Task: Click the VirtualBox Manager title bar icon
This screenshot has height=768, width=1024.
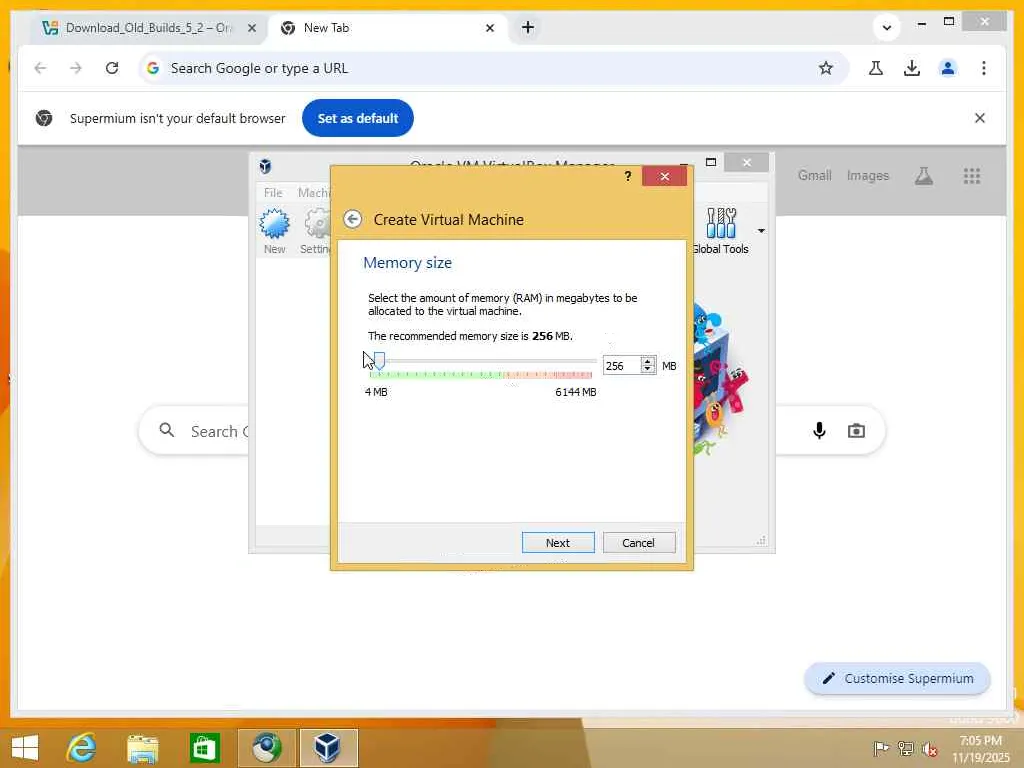Action: (265, 166)
